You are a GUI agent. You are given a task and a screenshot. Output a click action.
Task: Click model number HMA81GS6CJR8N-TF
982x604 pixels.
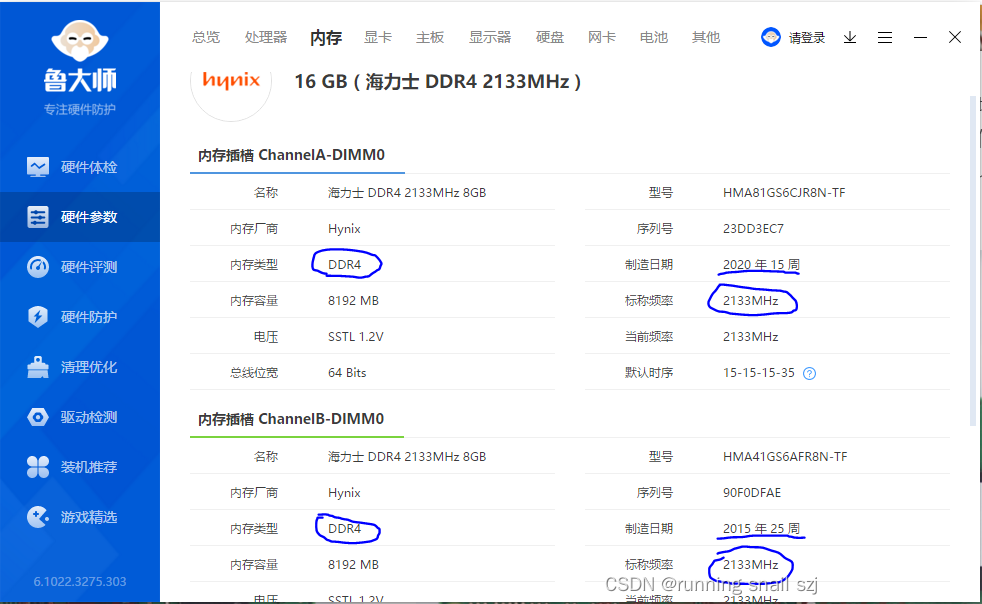coord(784,193)
